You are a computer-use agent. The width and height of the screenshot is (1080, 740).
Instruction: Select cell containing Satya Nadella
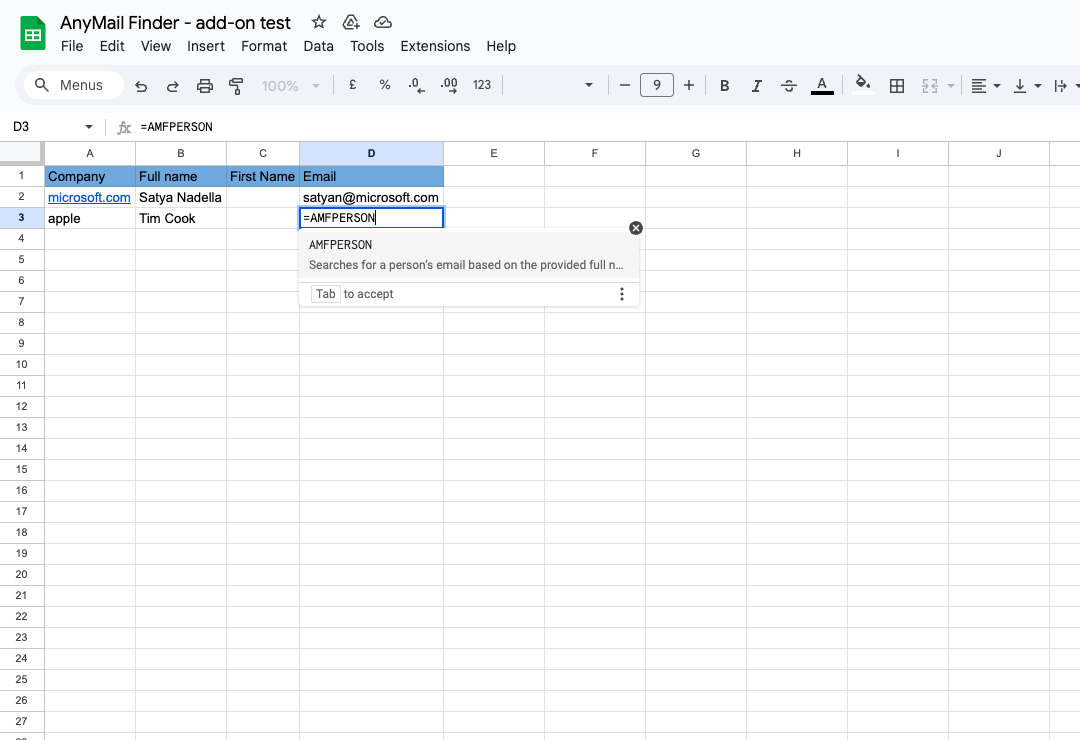tap(180, 198)
